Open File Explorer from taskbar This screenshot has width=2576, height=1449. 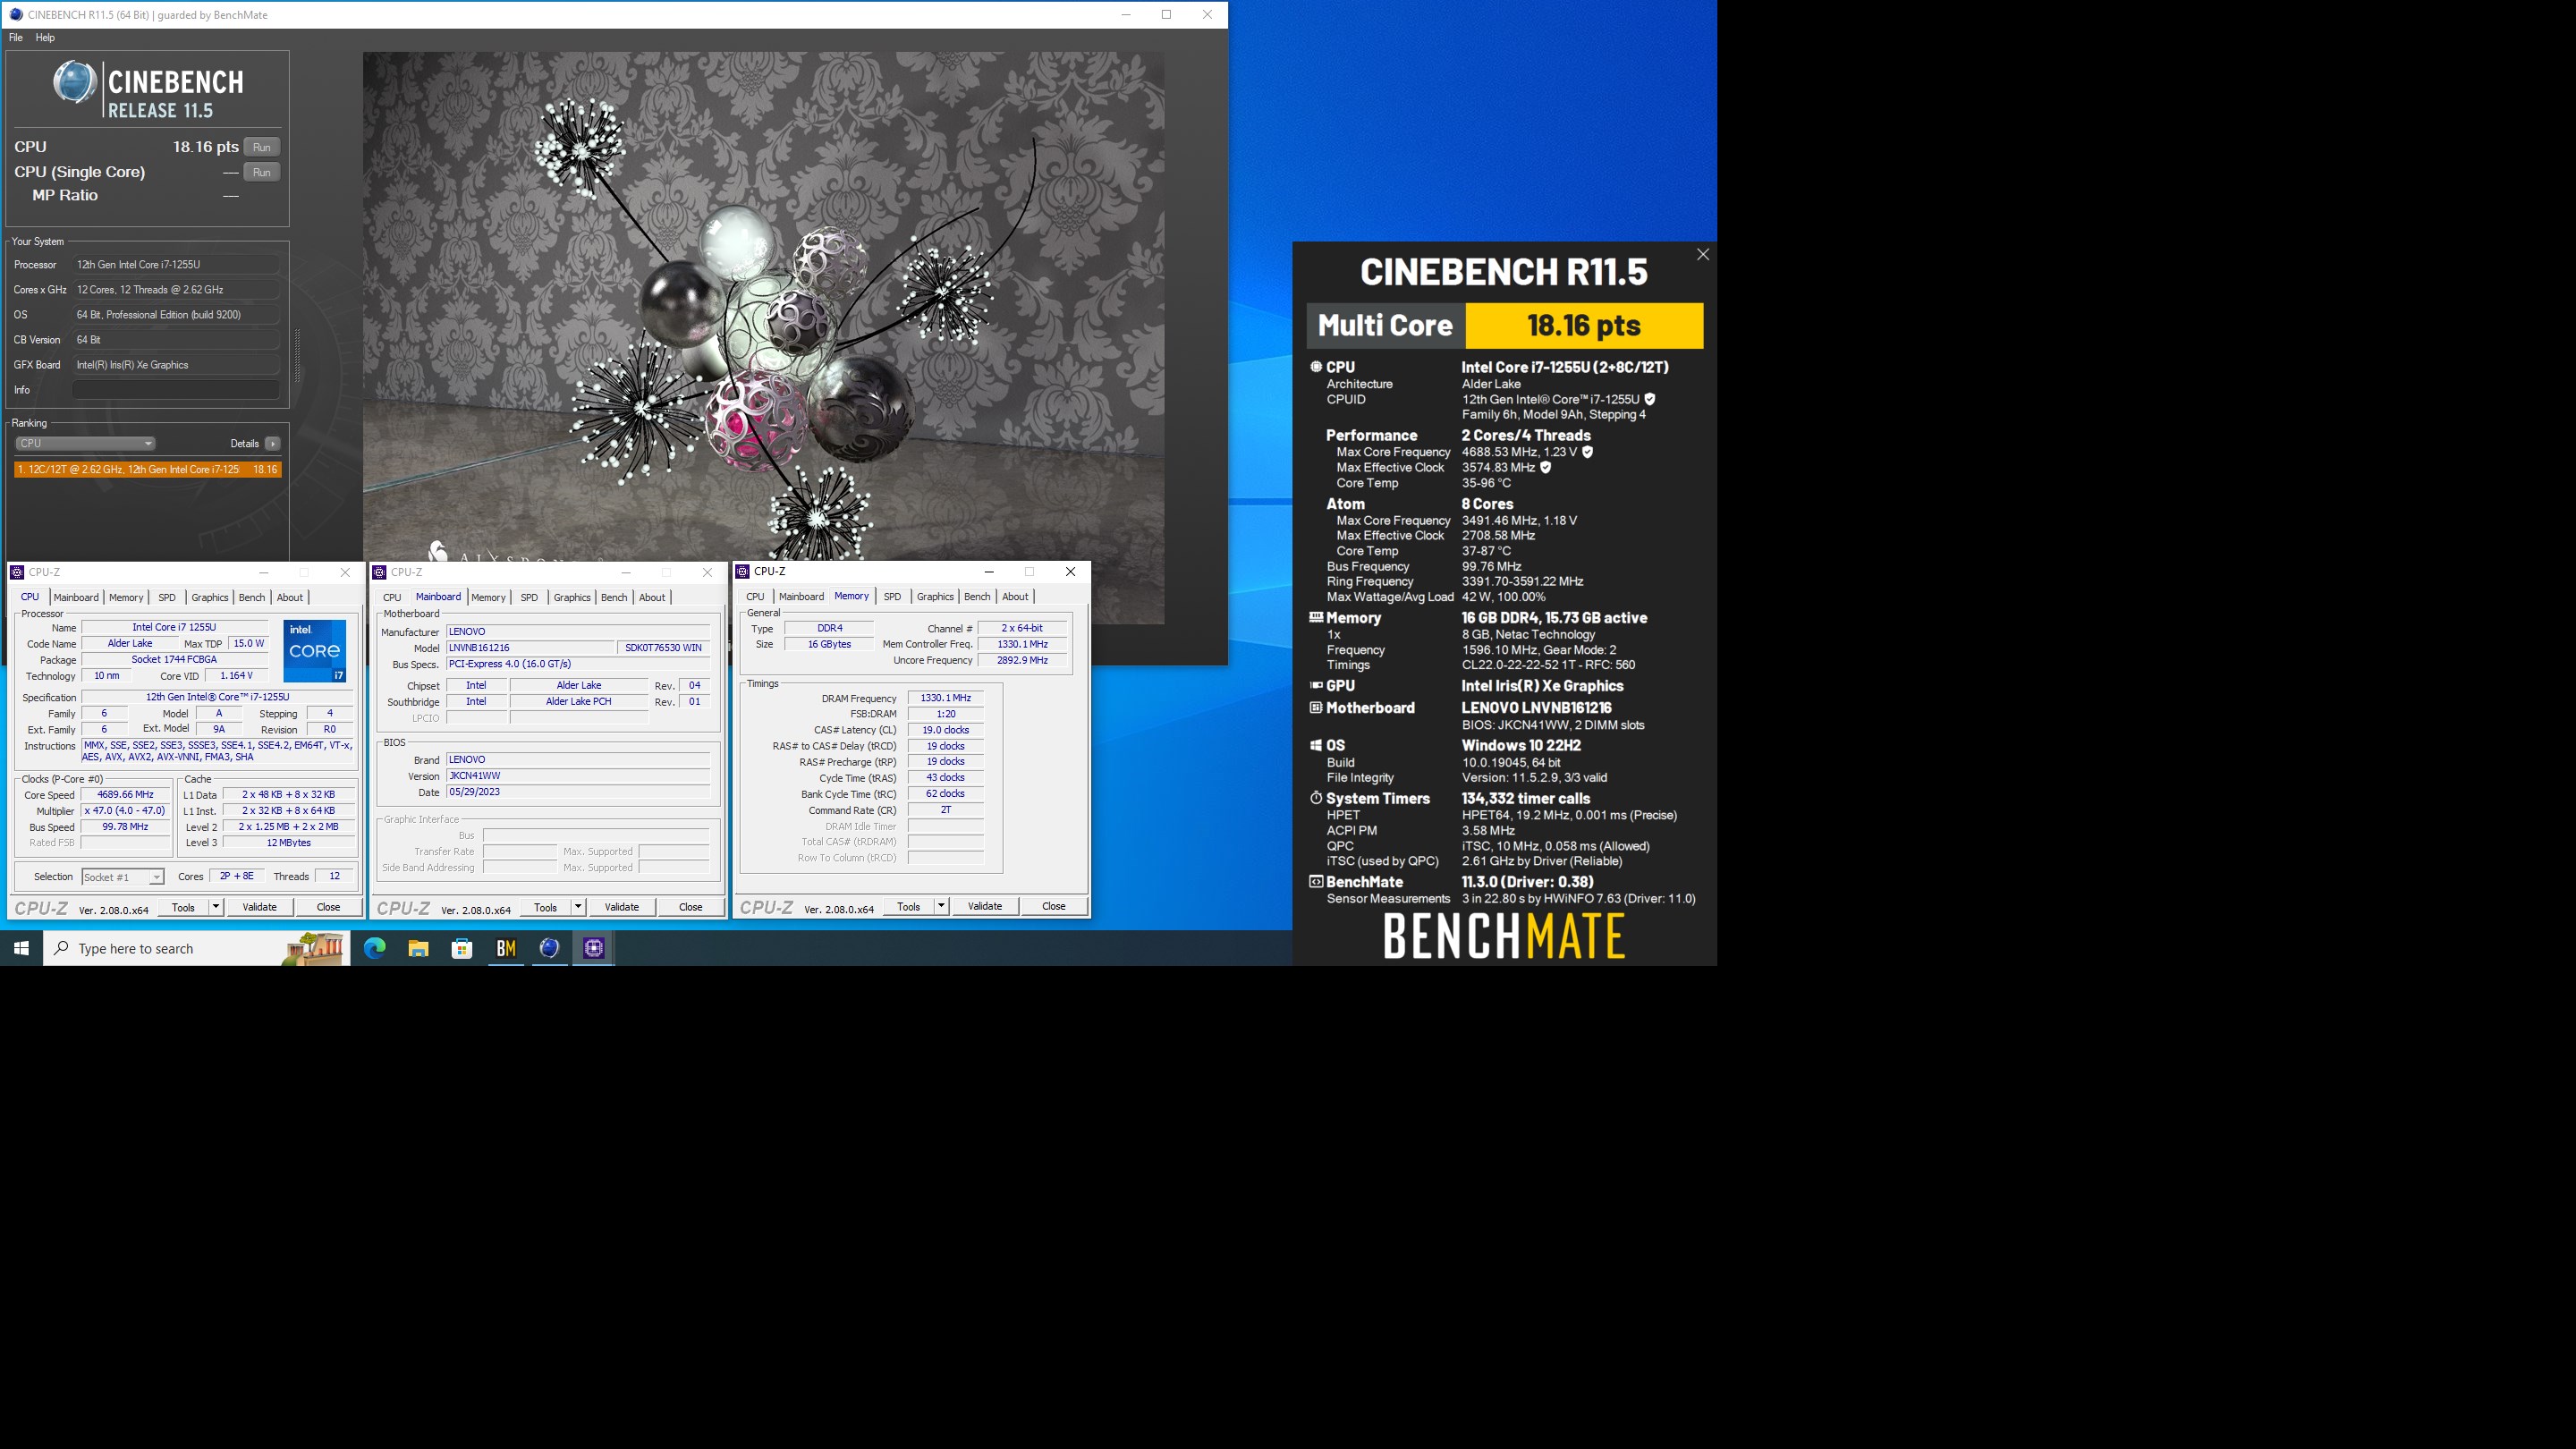418,948
